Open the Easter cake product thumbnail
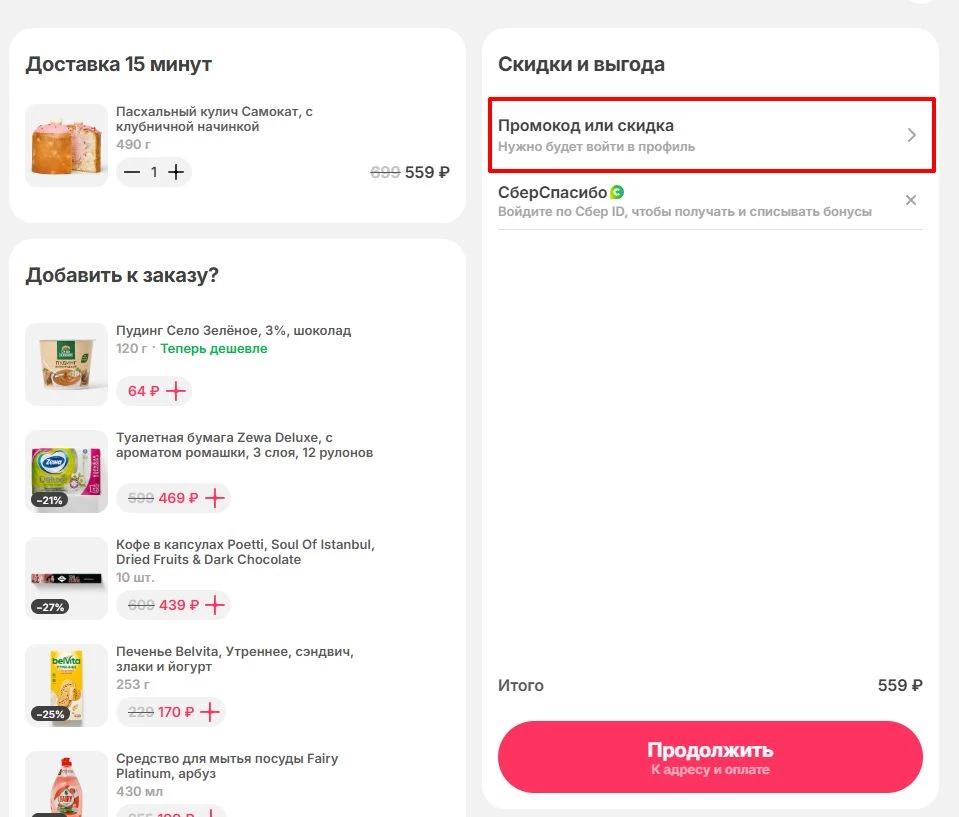Image resolution: width=959 pixels, height=817 pixels. [x=66, y=145]
